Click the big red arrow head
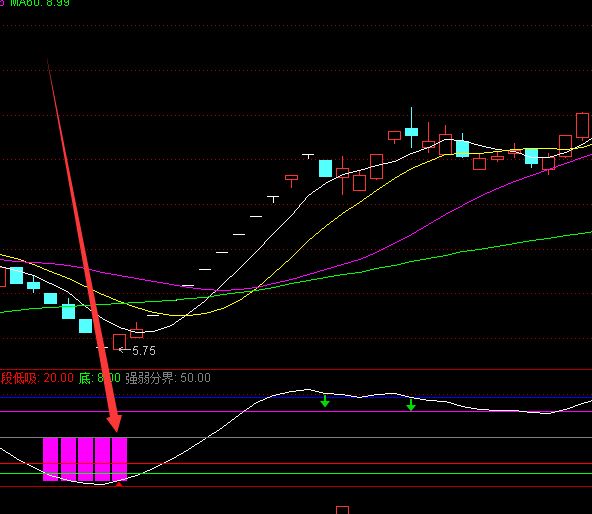This screenshot has width=592, height=514. click(114, 423)
